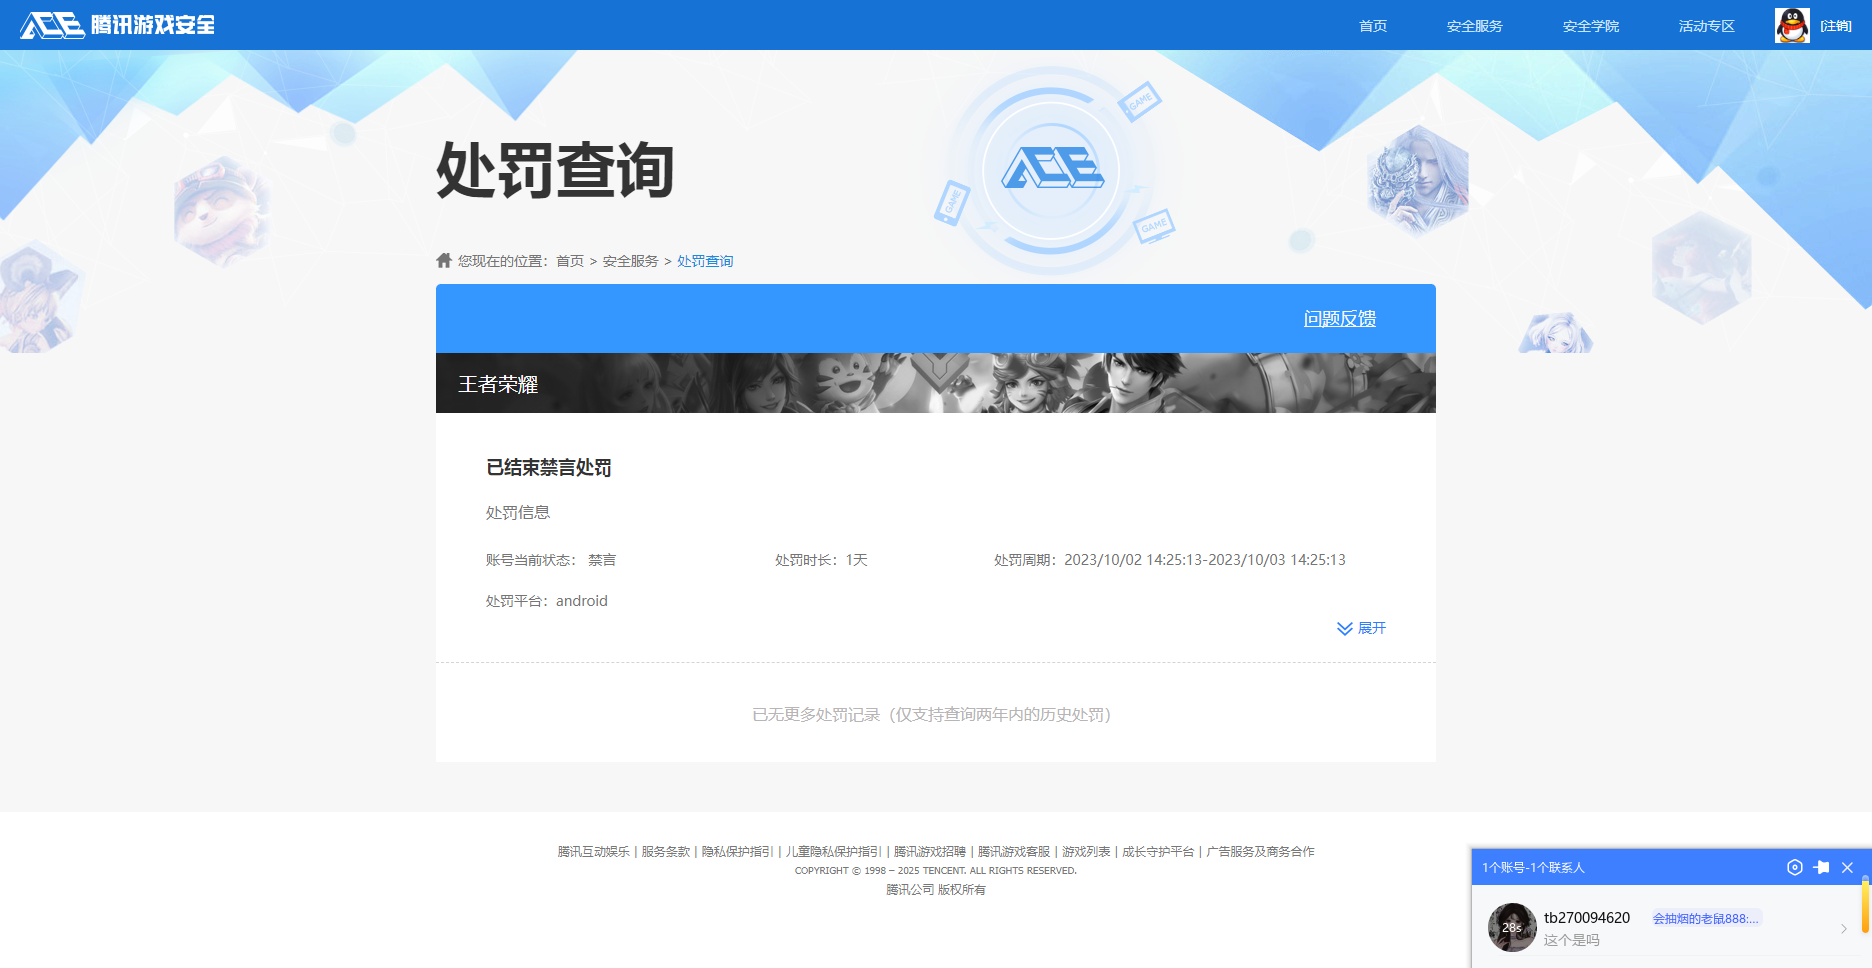Click the [注销] logout link
Screen dimensions: 1872x968
(x=1836, y=26)
